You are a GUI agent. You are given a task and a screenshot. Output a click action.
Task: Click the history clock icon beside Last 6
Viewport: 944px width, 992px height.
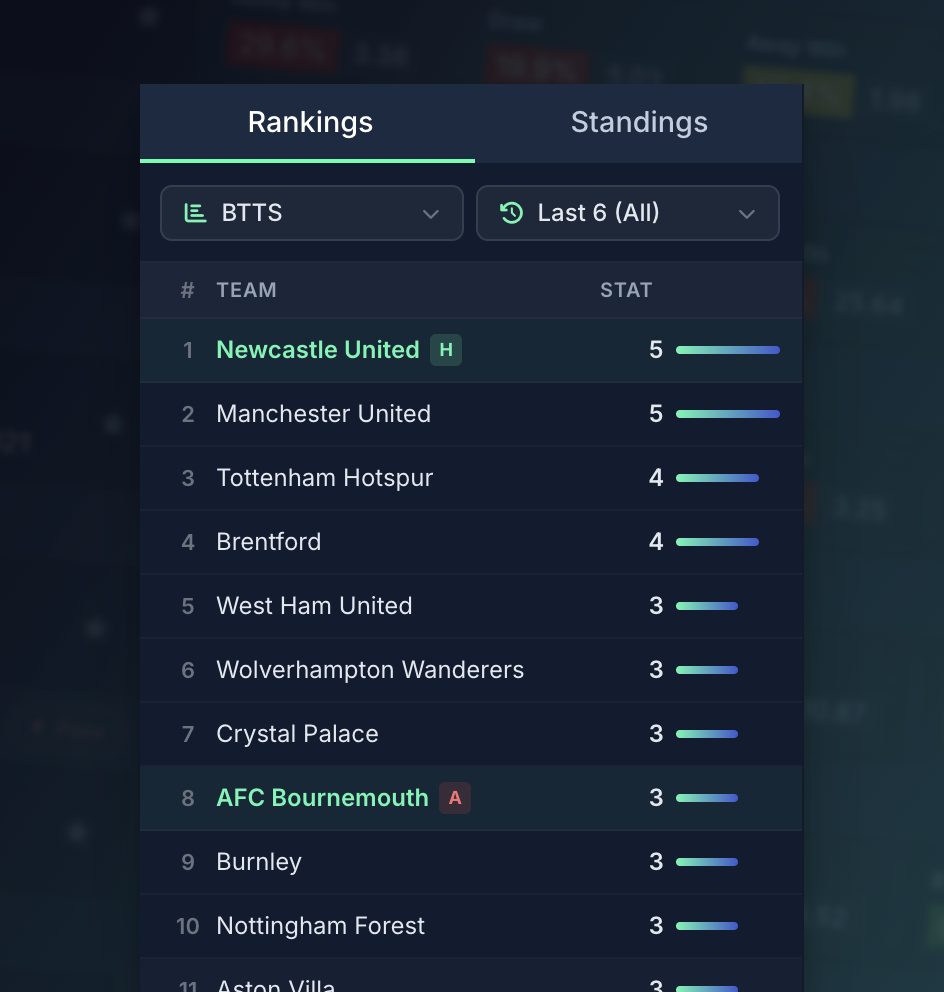point(512,213)
